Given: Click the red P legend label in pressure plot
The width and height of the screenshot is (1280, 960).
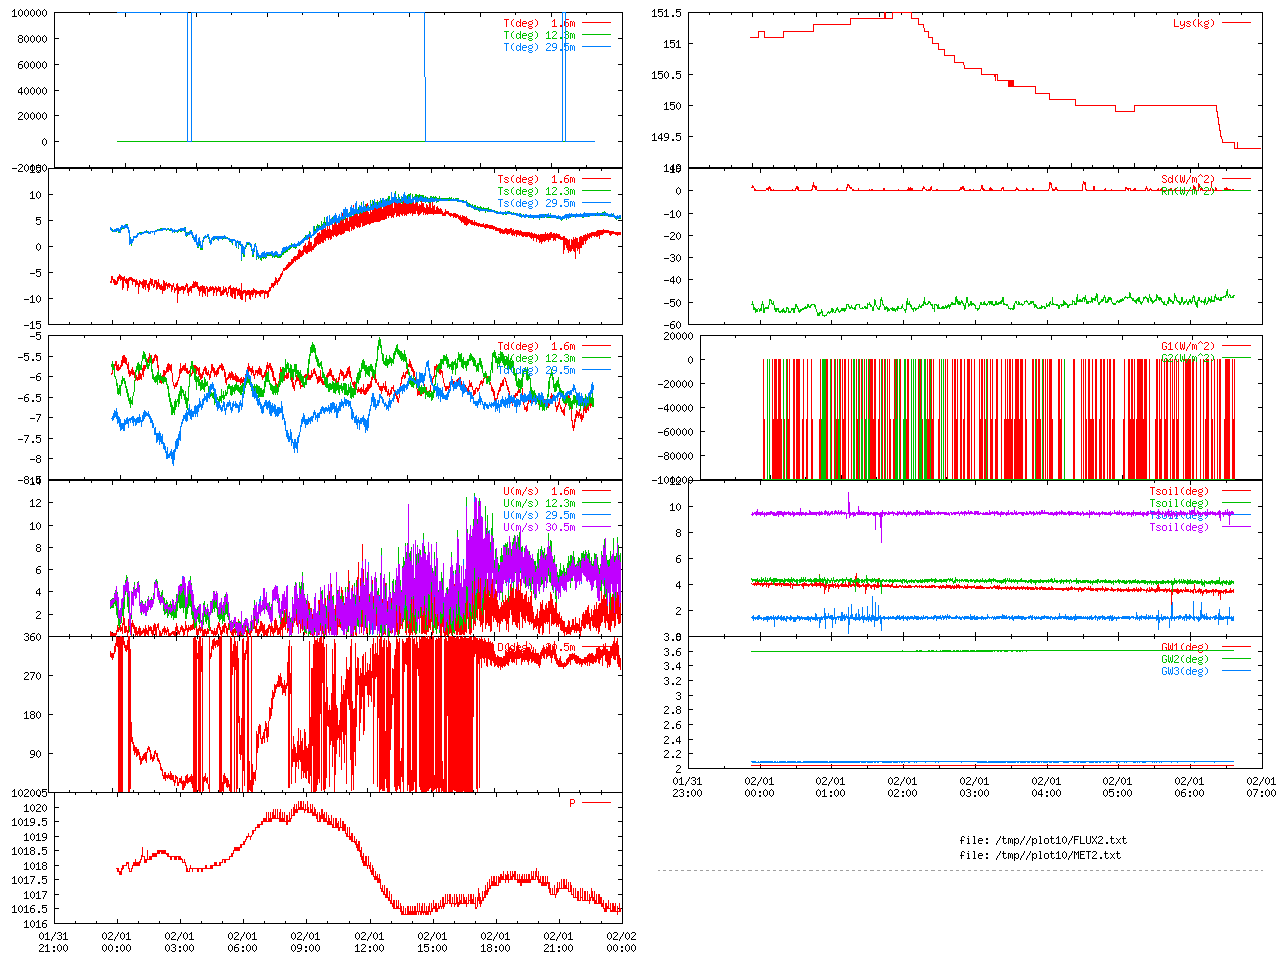Looking at the screenshot, I should pyautogui.click(x=572, y=803).
